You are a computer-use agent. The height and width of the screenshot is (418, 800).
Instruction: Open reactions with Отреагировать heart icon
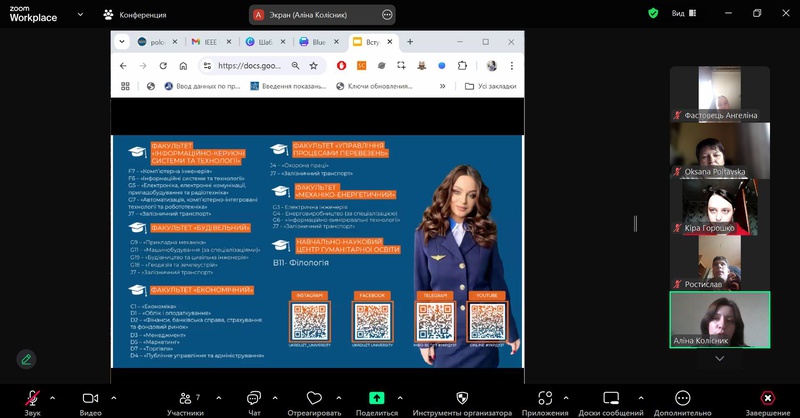tap(314, 403)
